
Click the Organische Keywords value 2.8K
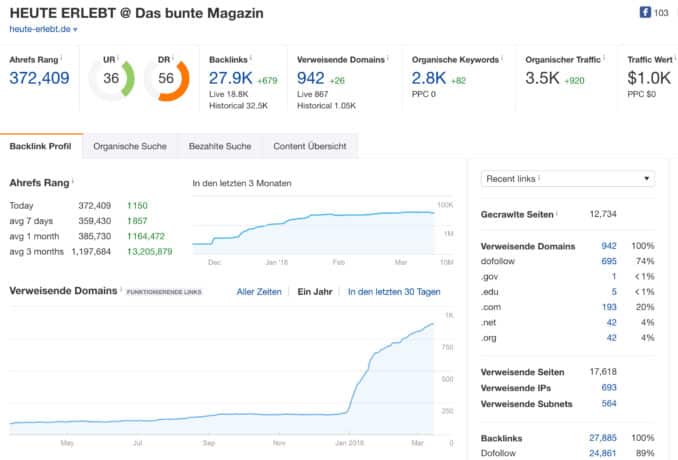(x=429, y=78)
